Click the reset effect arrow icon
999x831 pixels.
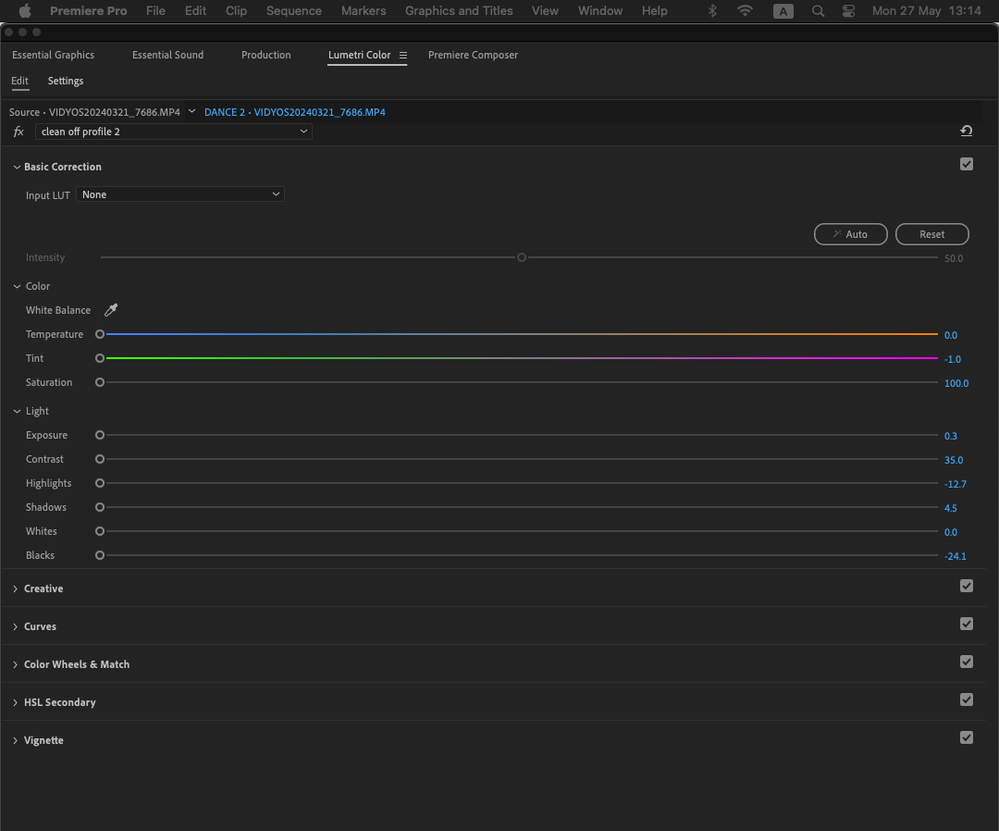pos(966,131)
